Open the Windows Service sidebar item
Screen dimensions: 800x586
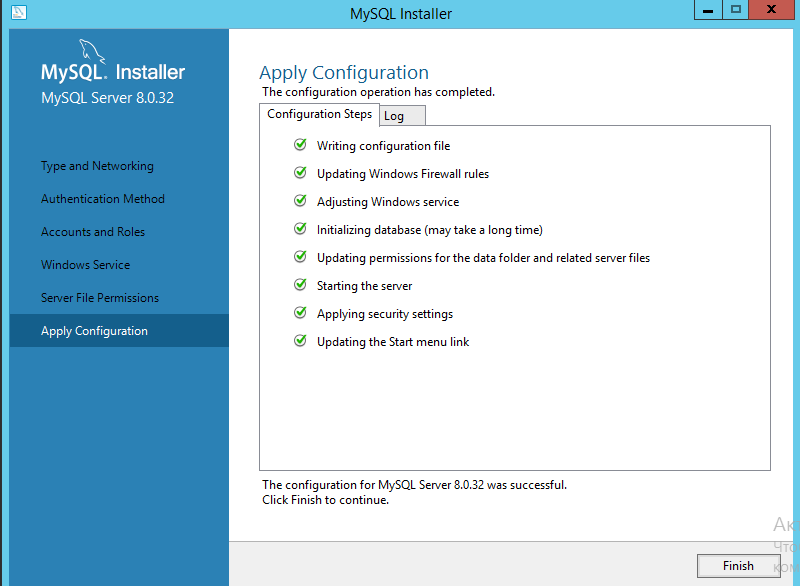[85, 265]
